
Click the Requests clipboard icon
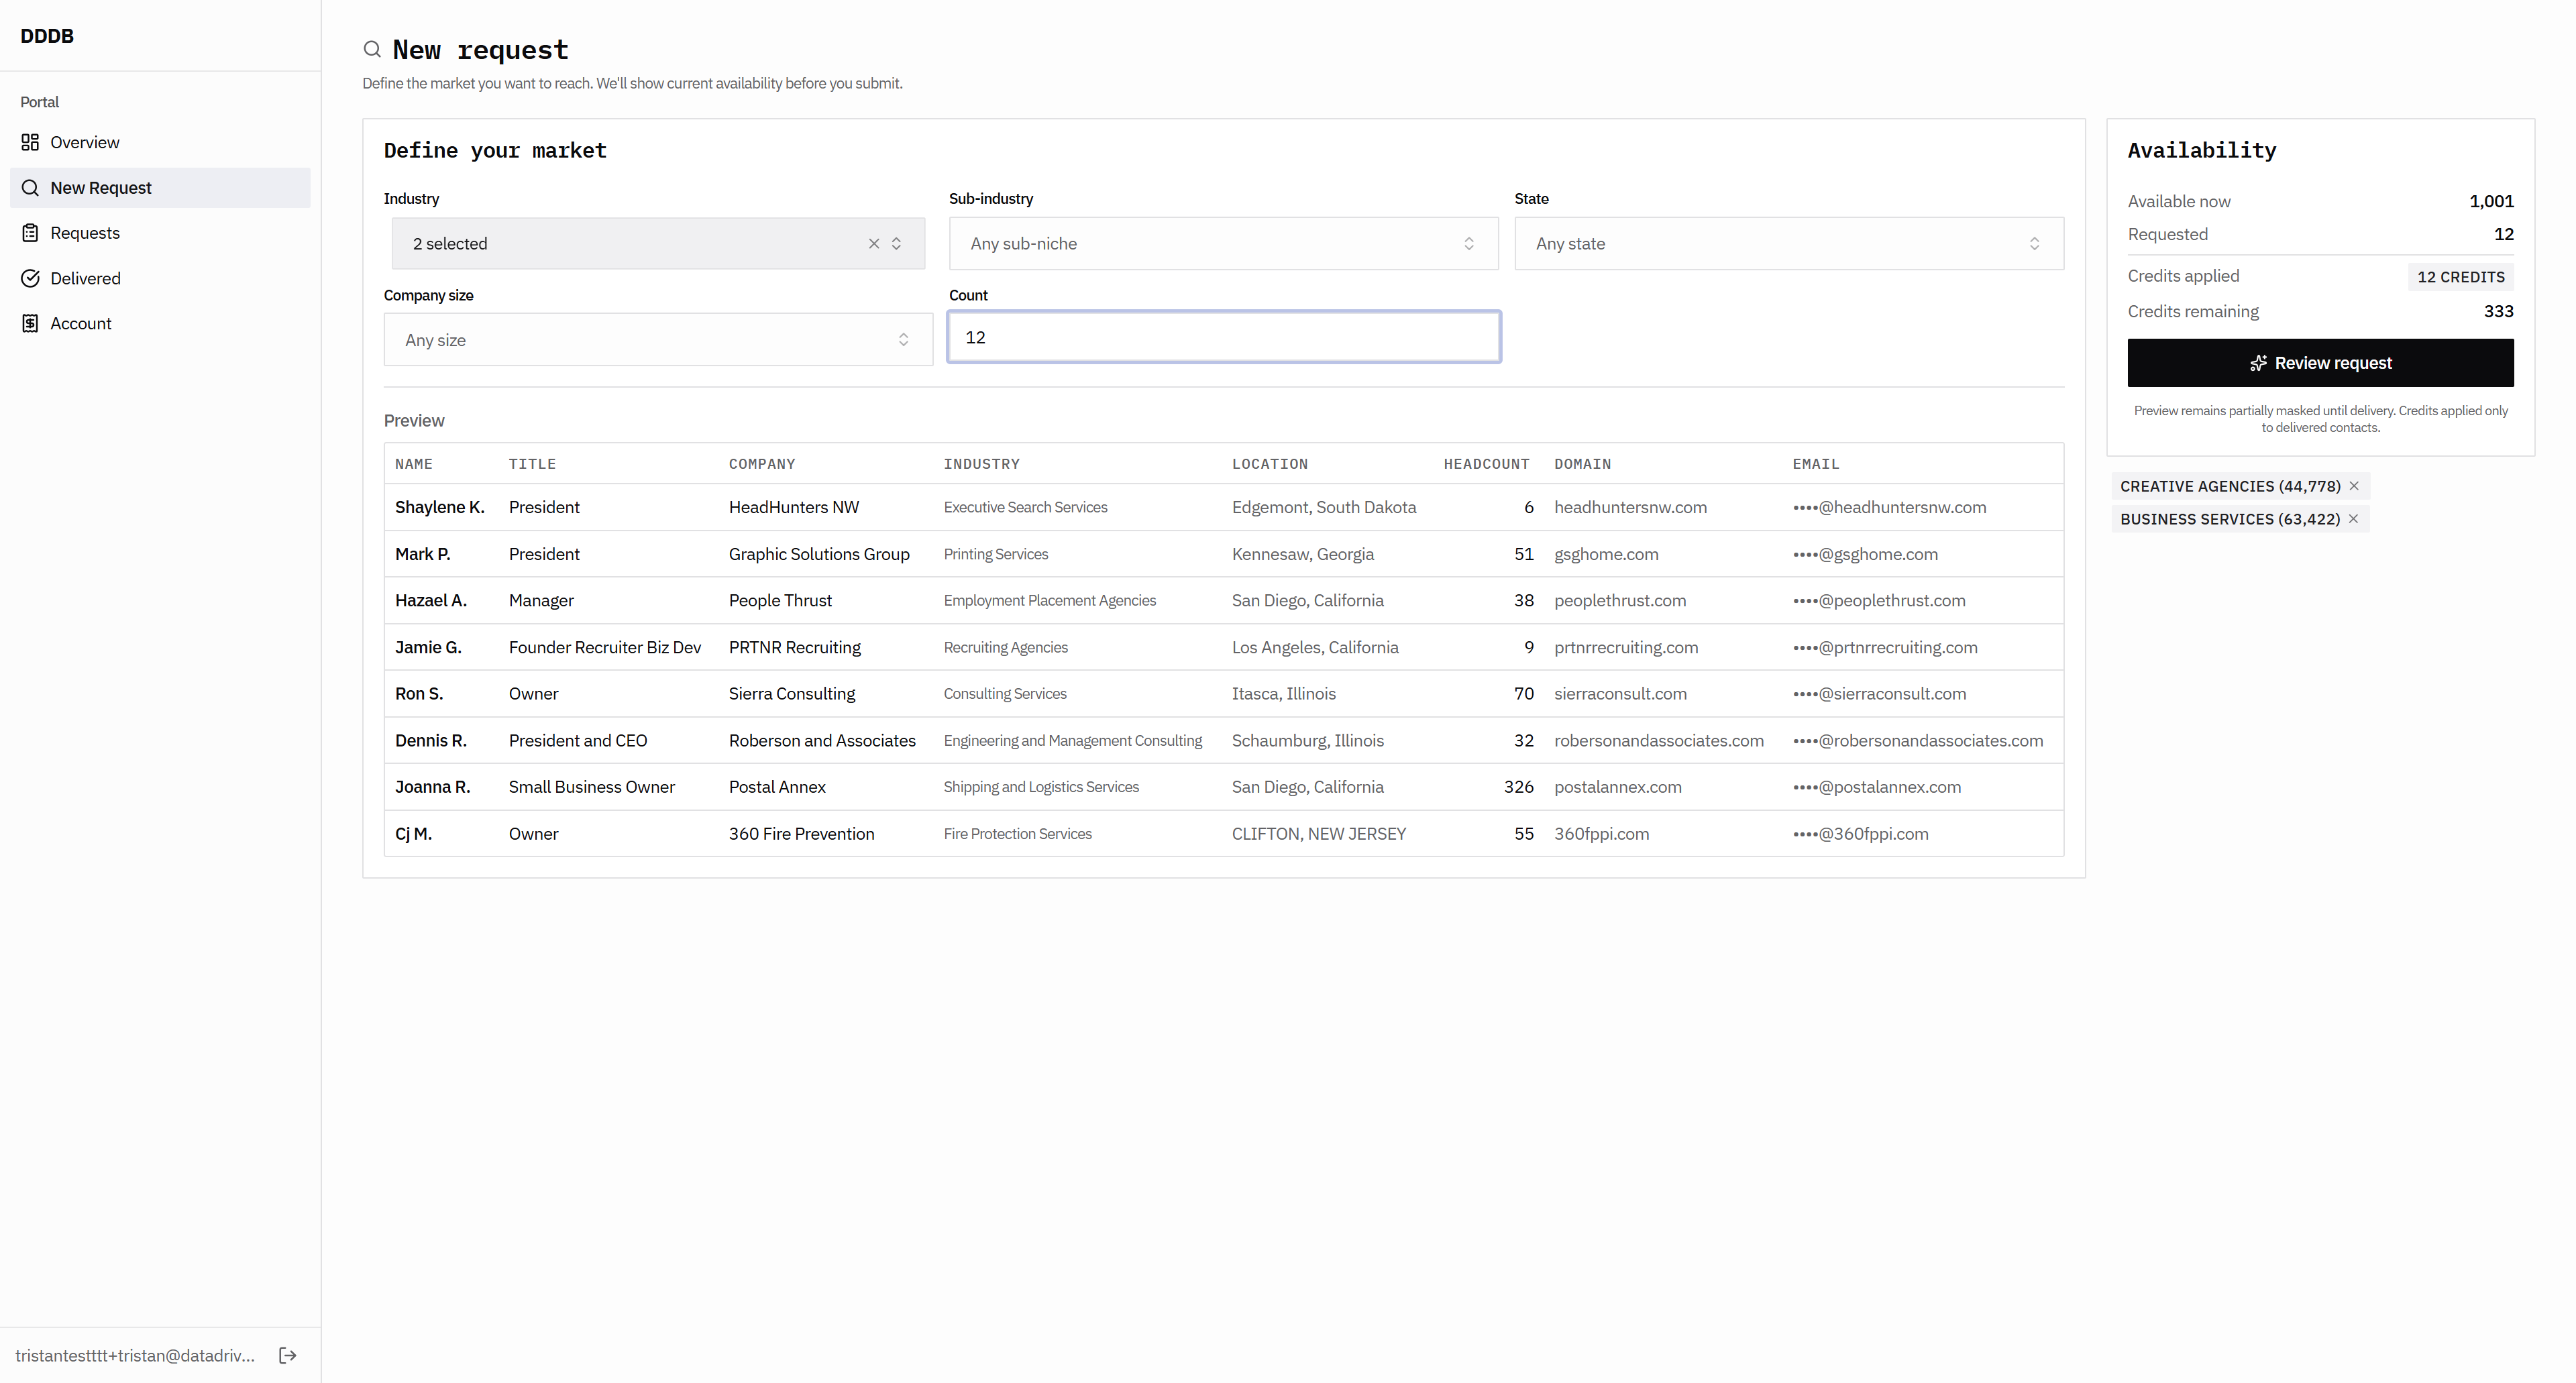coord(30,233)
